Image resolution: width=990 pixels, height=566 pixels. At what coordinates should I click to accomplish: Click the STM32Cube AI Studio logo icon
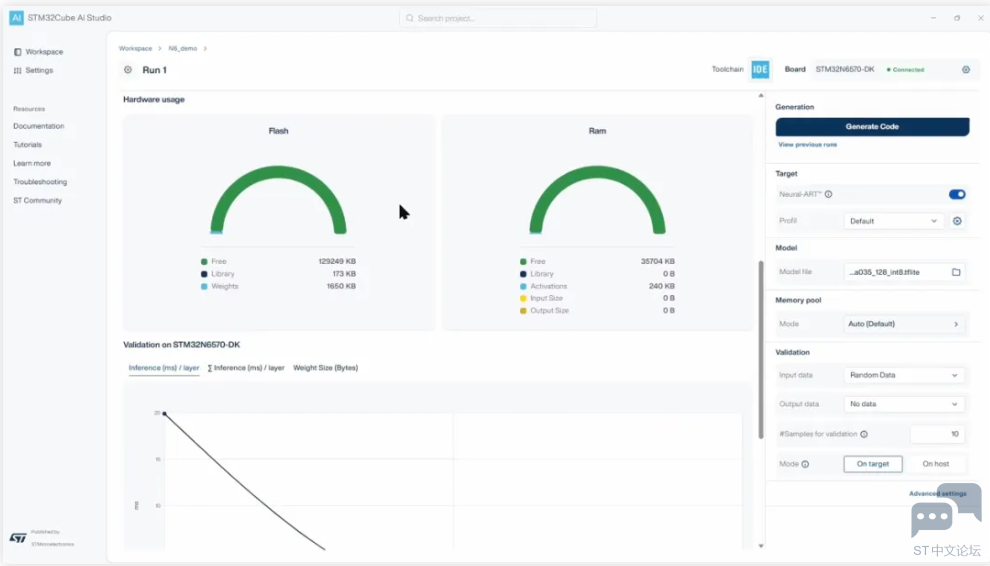[x=16, y=18]
